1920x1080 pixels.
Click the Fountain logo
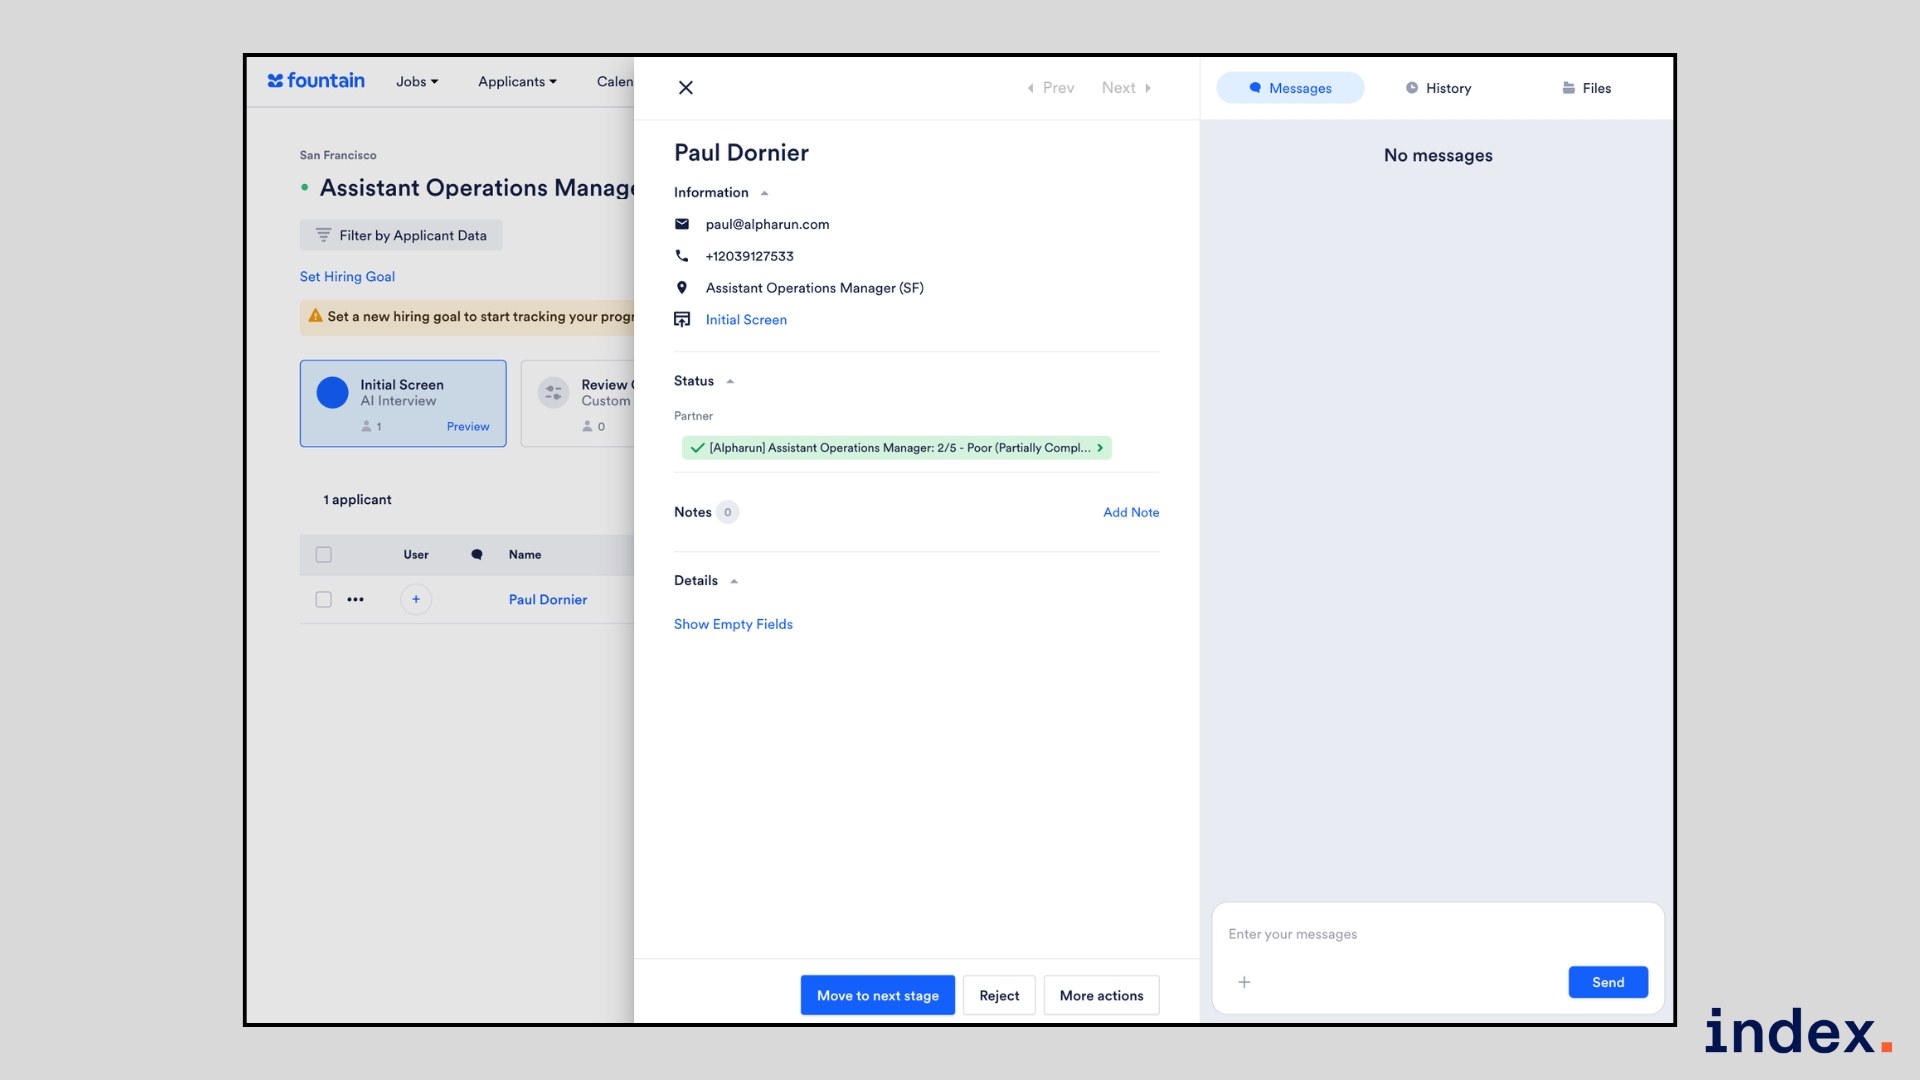click(x=316, y=81)
